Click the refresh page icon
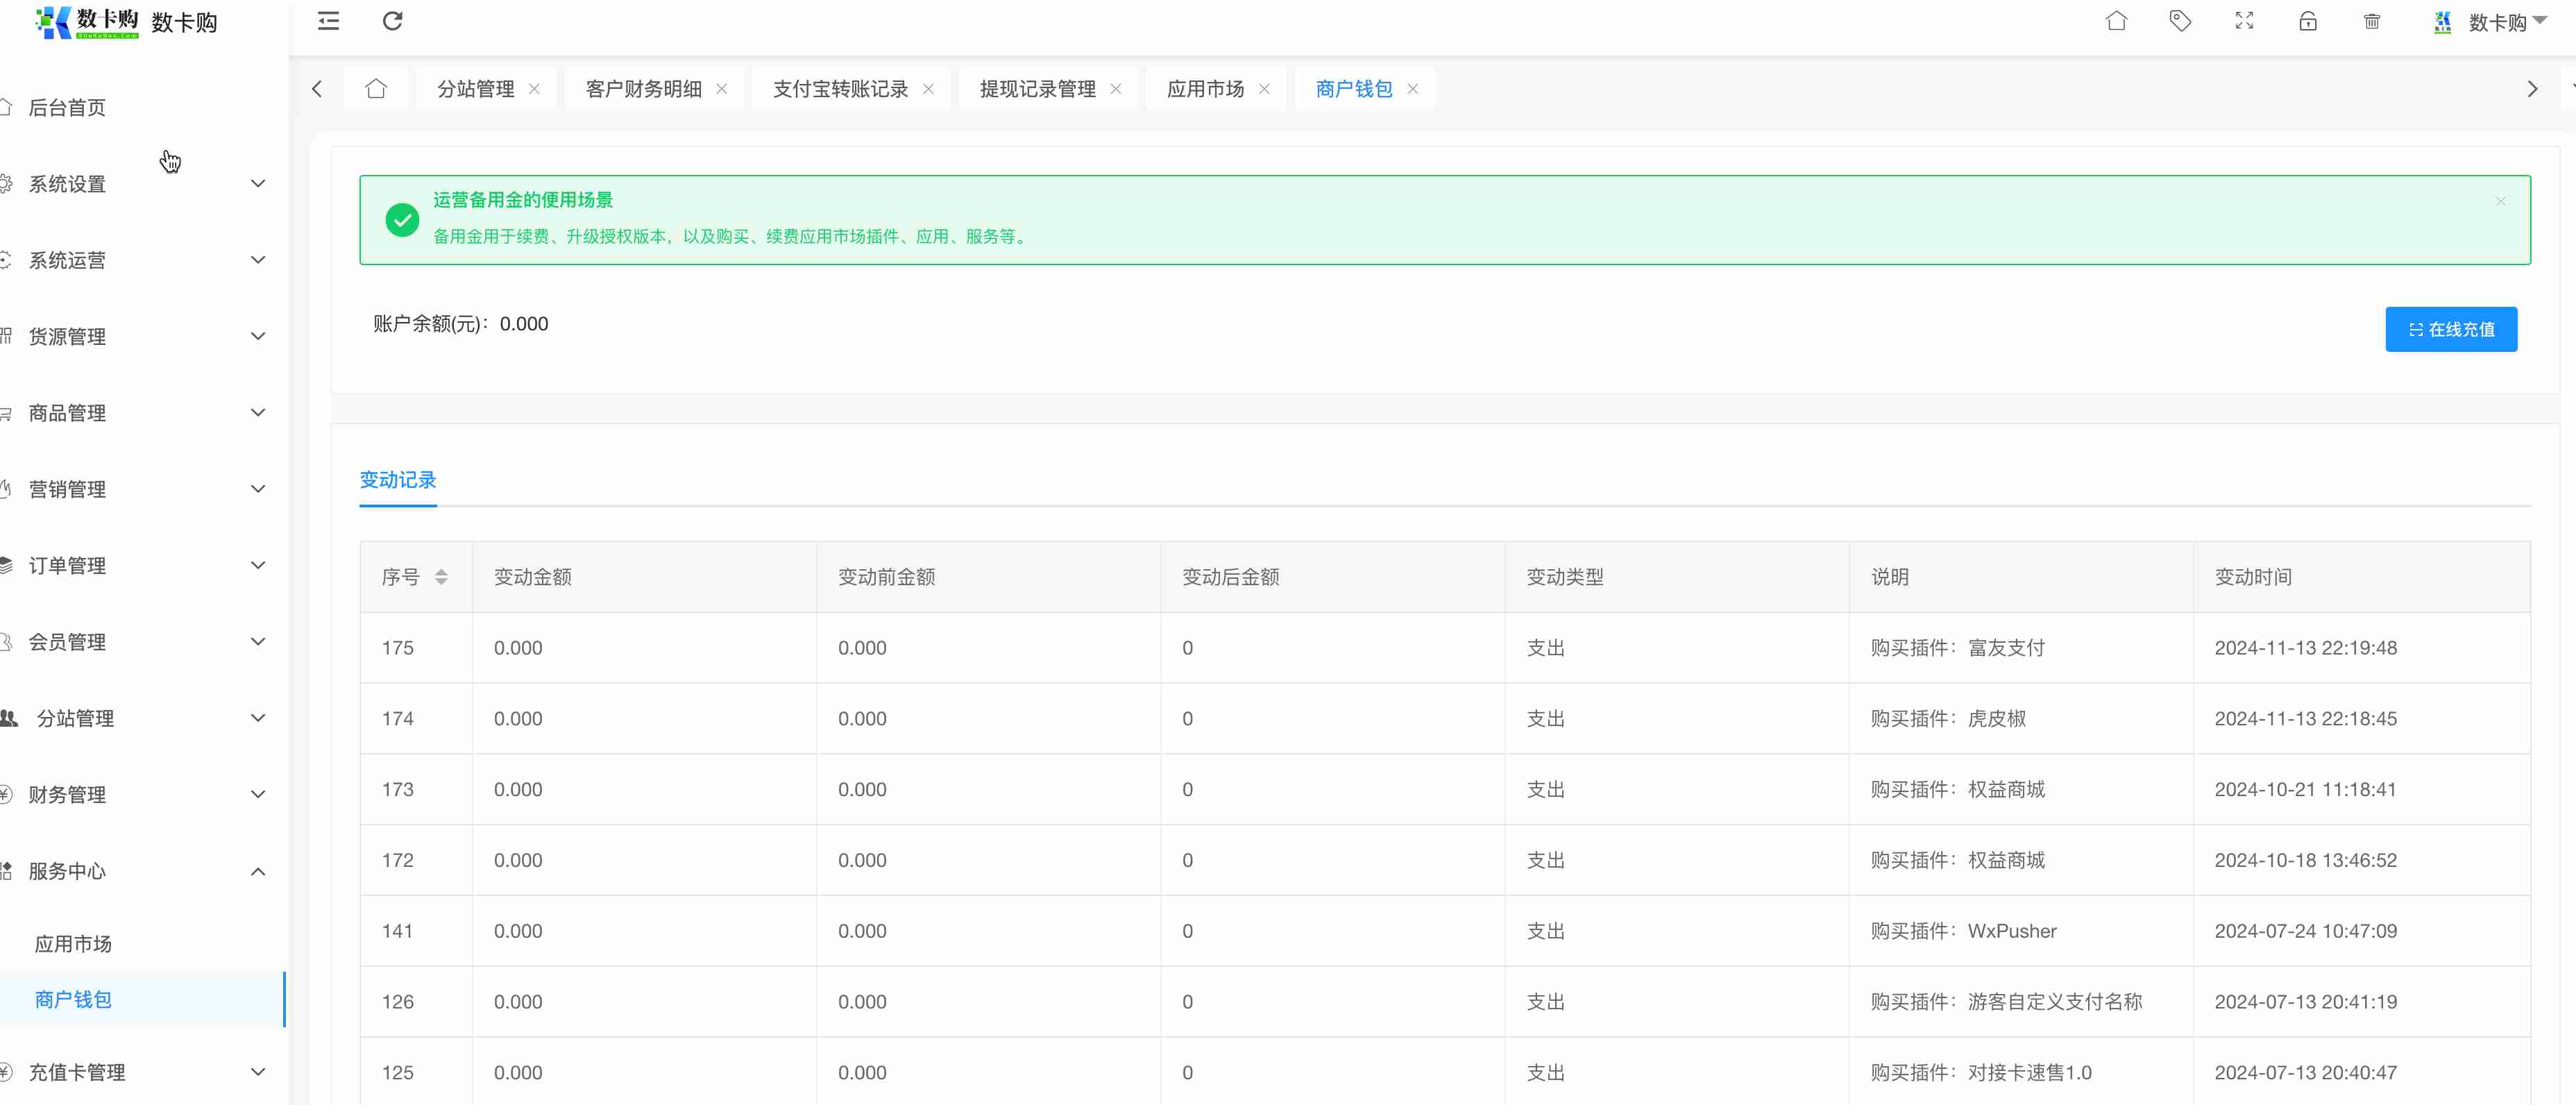Screen dimensions: 2576x1105 click(392, 21)
